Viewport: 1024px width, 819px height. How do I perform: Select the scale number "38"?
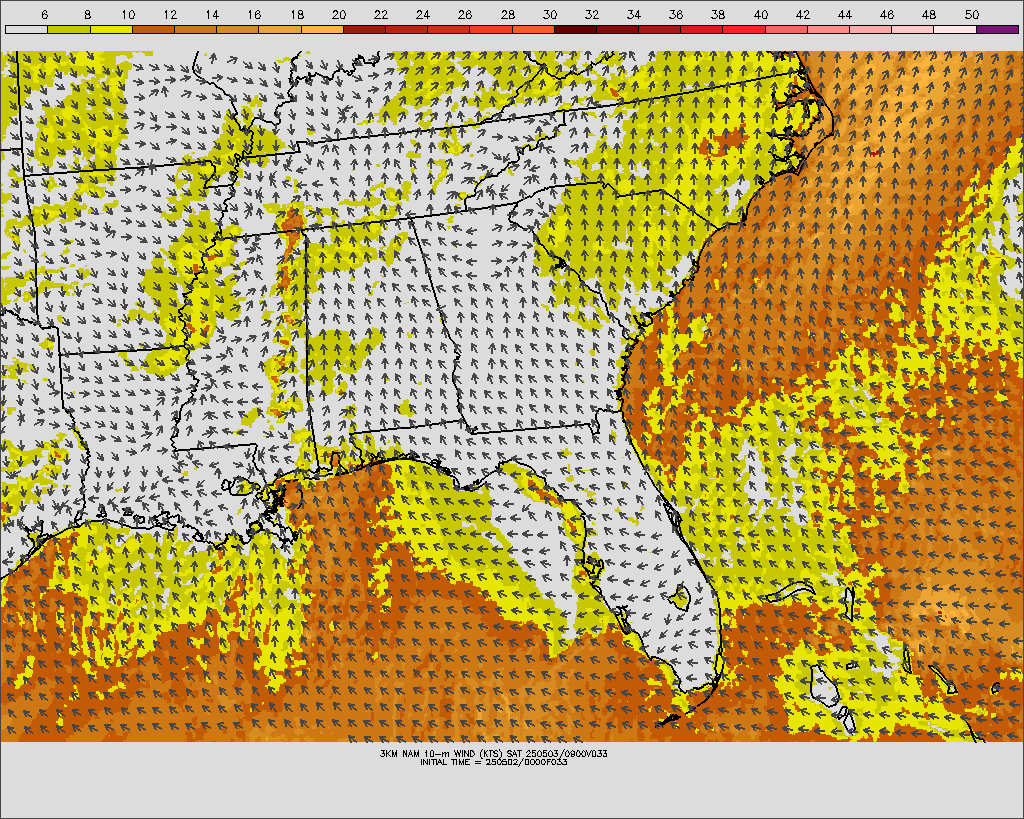tap(718, 14)
